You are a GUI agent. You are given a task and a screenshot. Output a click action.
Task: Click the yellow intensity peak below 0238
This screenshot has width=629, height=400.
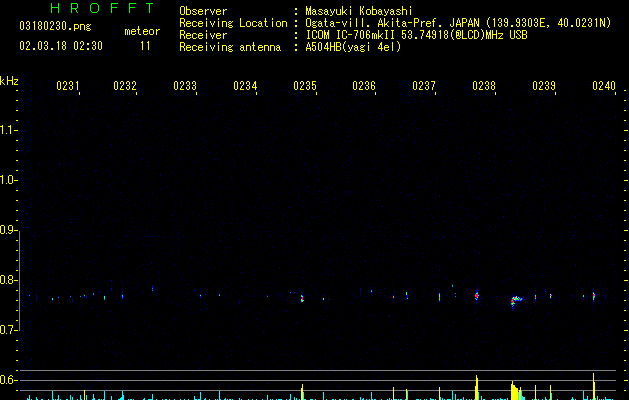[x=477, y=387]
